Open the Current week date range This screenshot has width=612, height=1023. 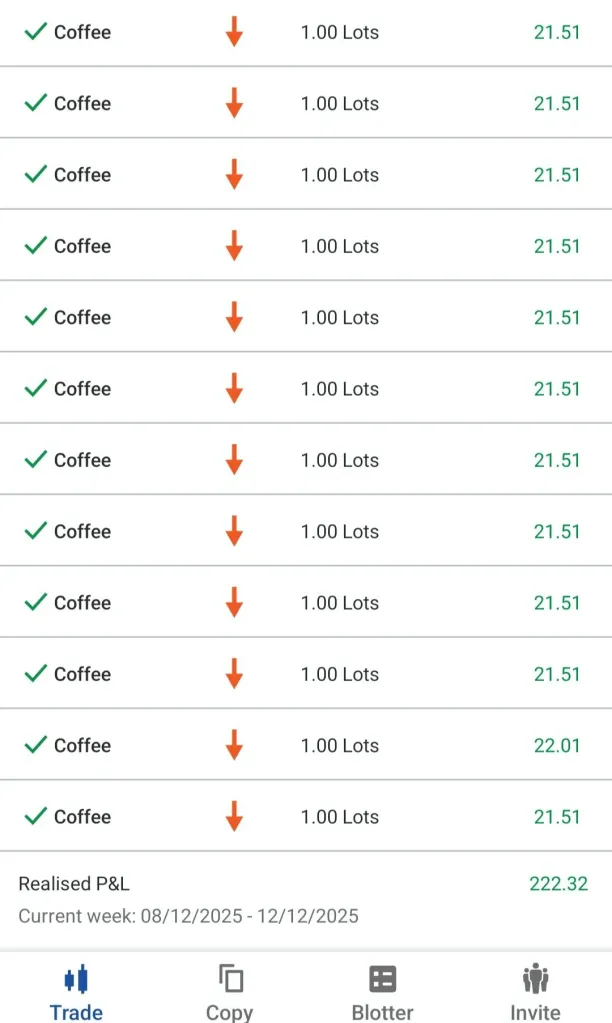[x=188, y=916]
